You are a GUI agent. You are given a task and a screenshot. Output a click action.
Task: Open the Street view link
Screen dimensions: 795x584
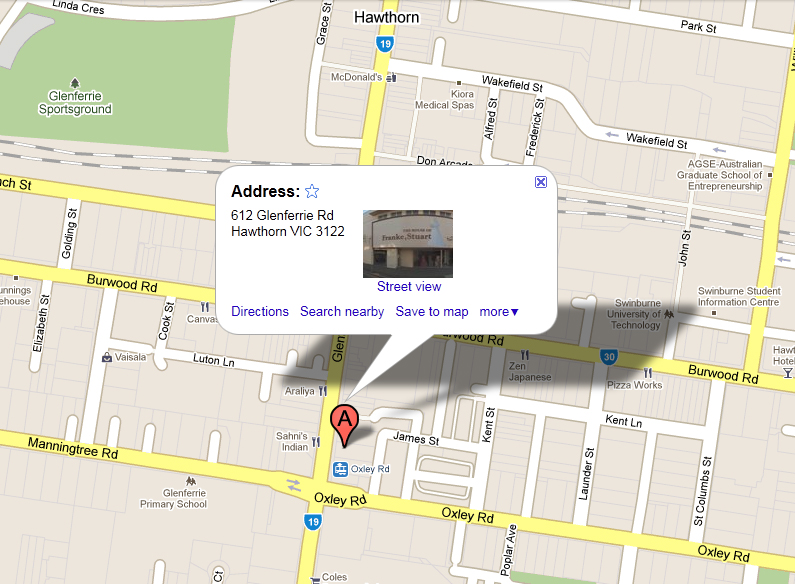409,286
